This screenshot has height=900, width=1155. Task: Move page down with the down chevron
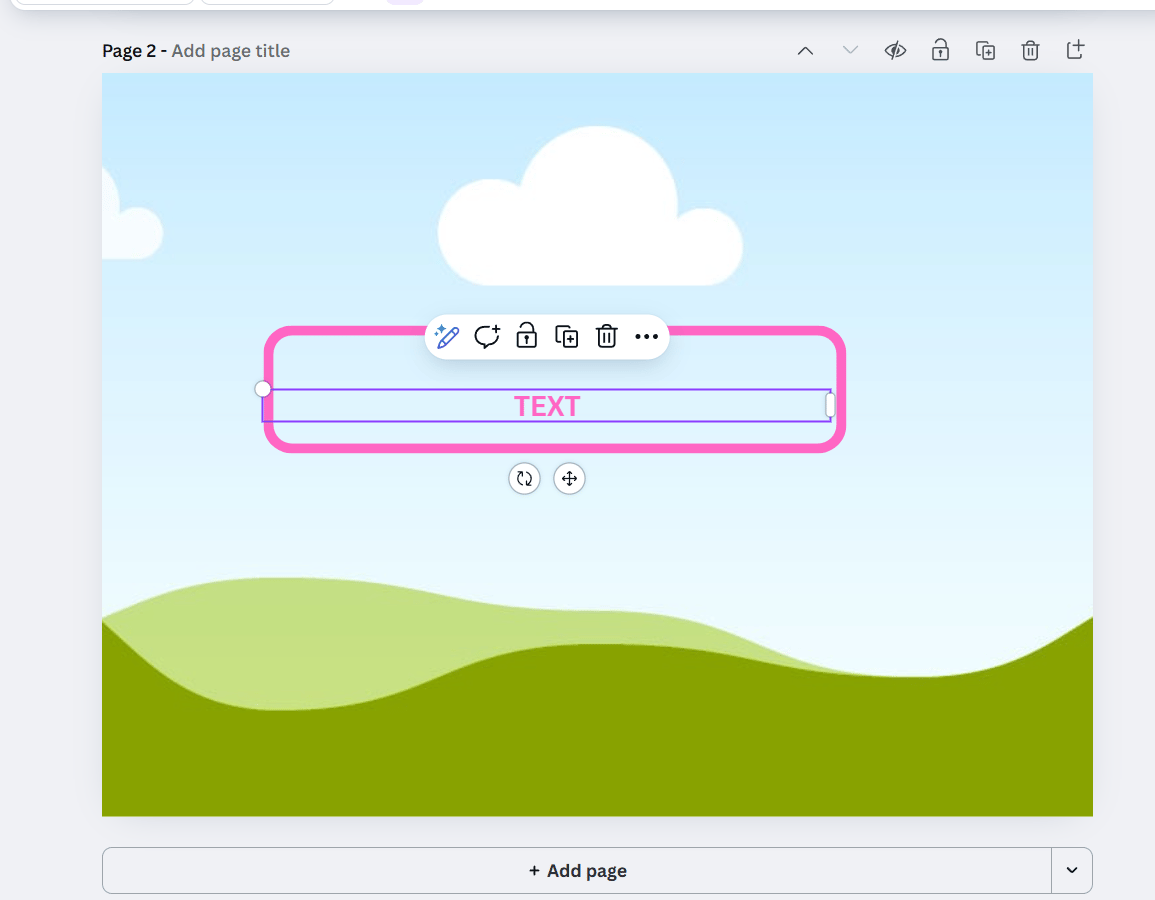tap(850, 51)
